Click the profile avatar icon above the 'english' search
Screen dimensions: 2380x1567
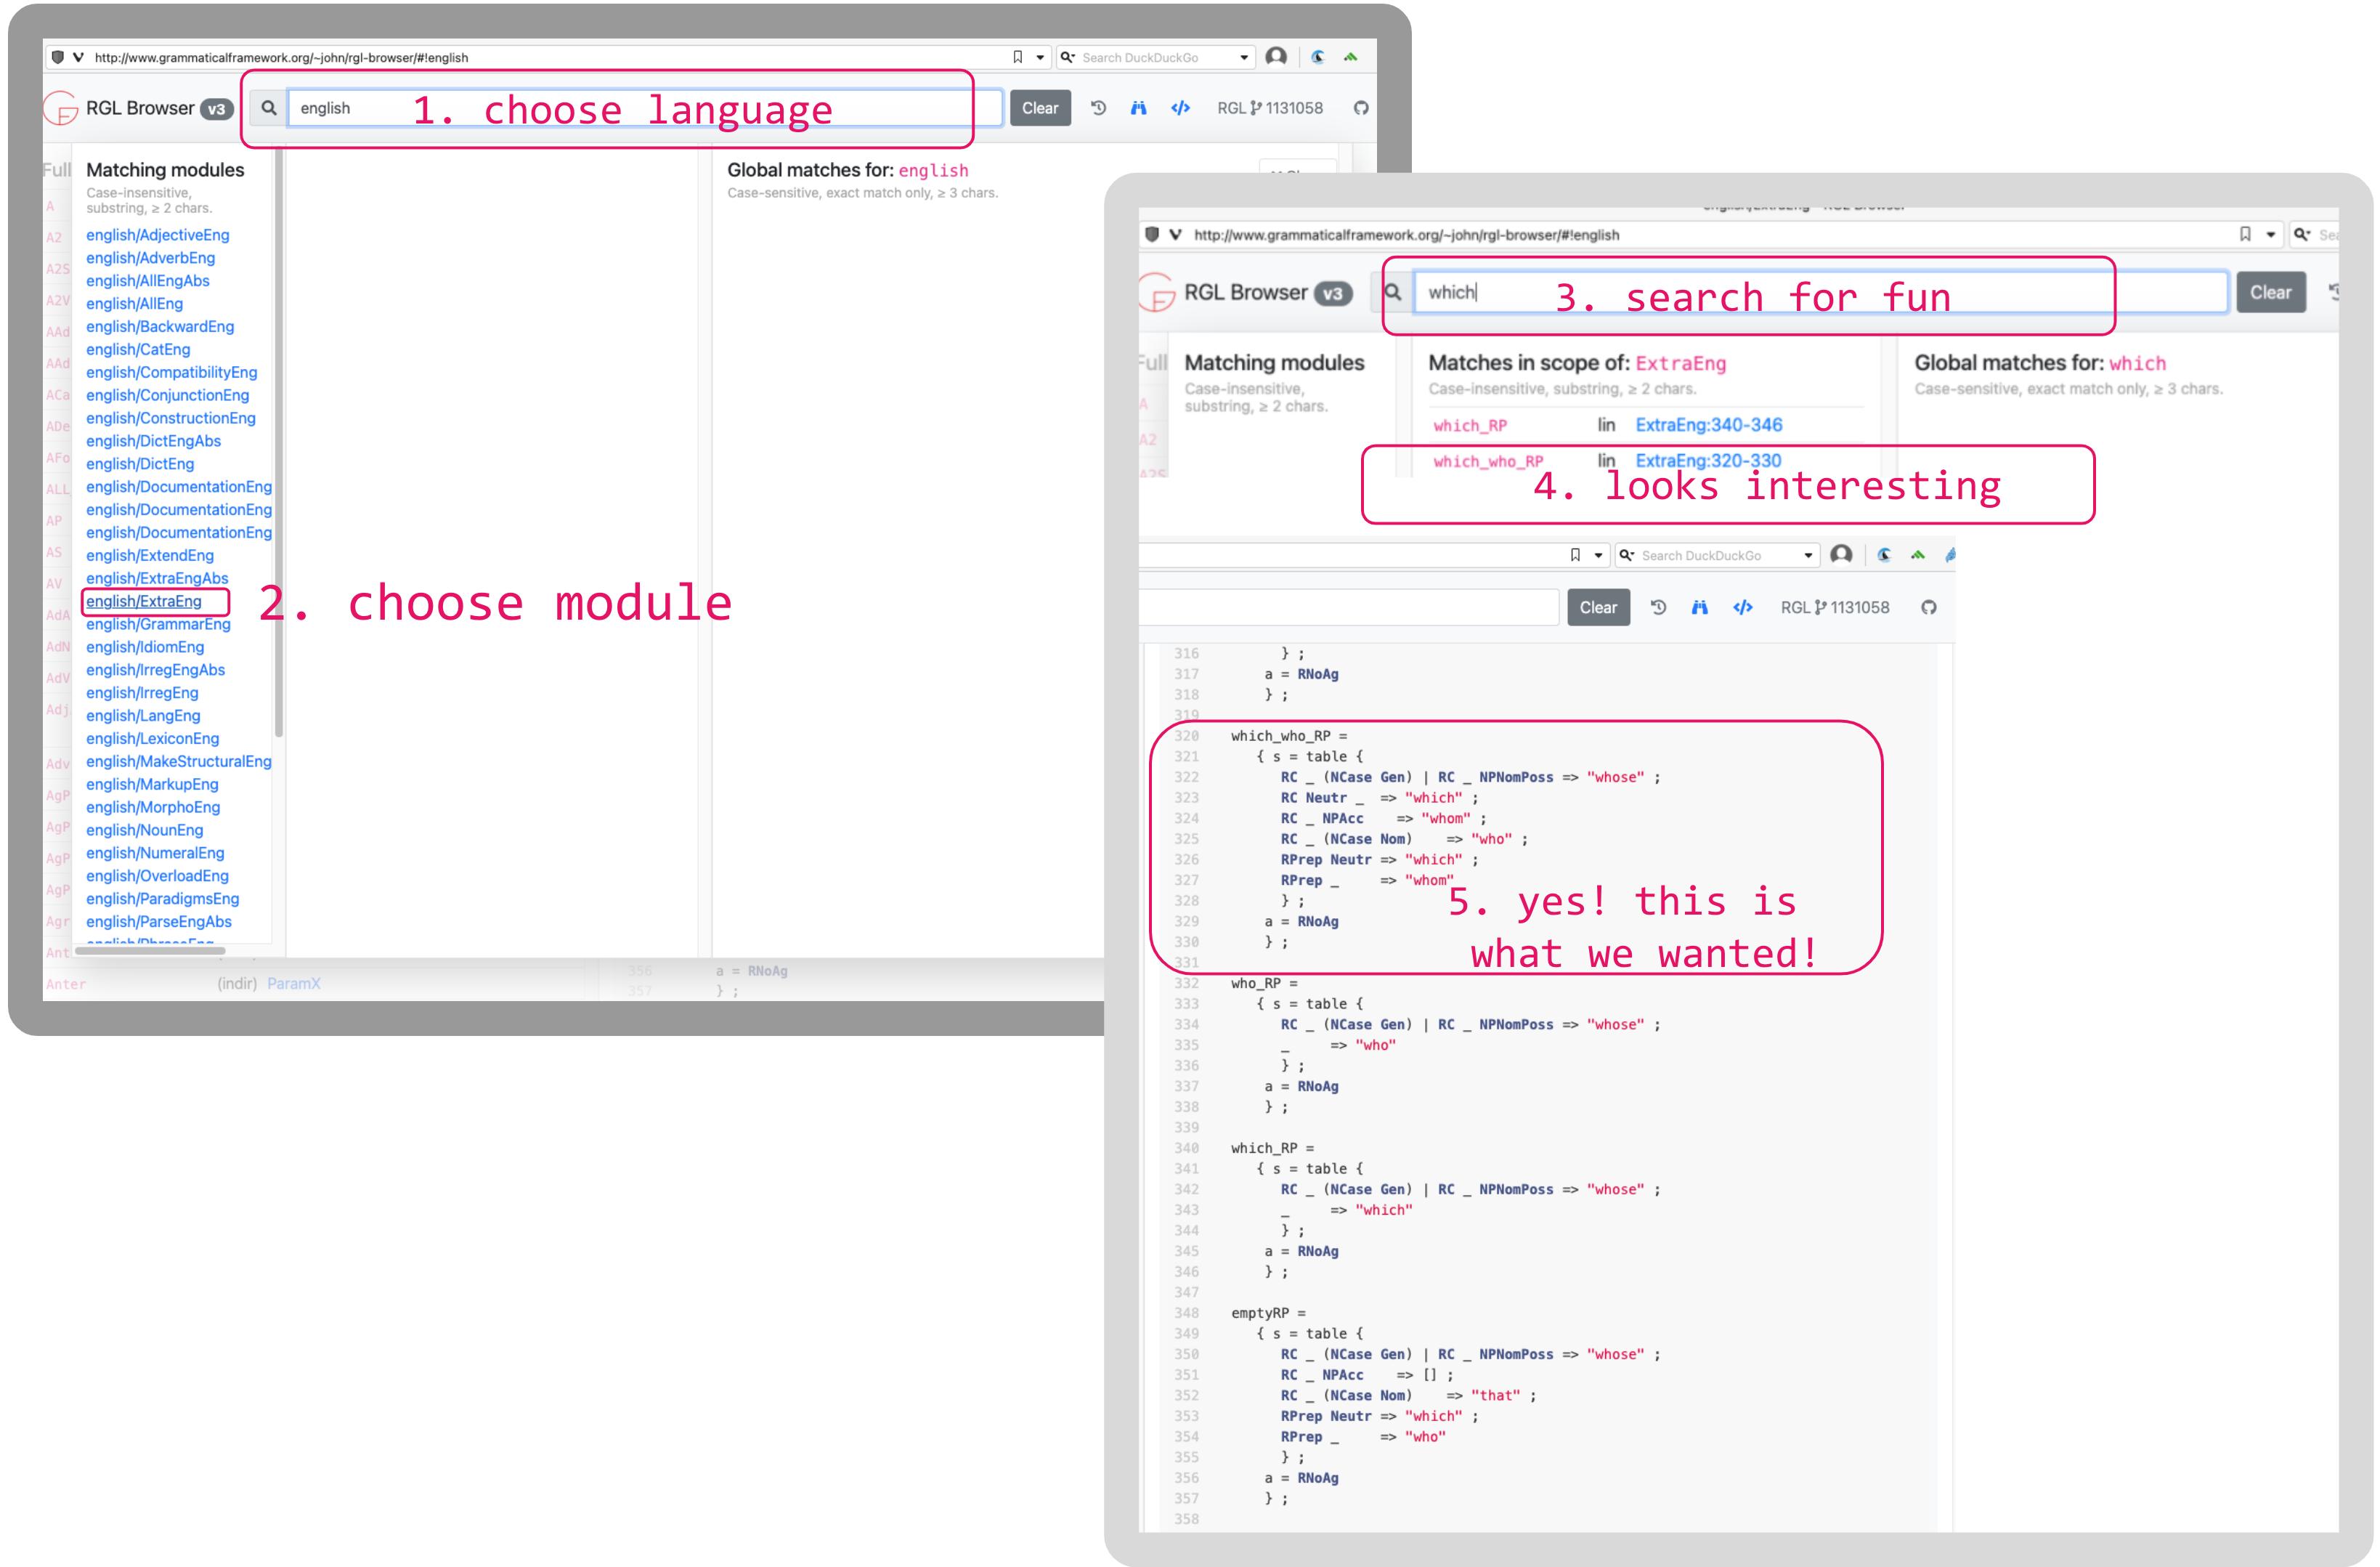coord(1276,57)
